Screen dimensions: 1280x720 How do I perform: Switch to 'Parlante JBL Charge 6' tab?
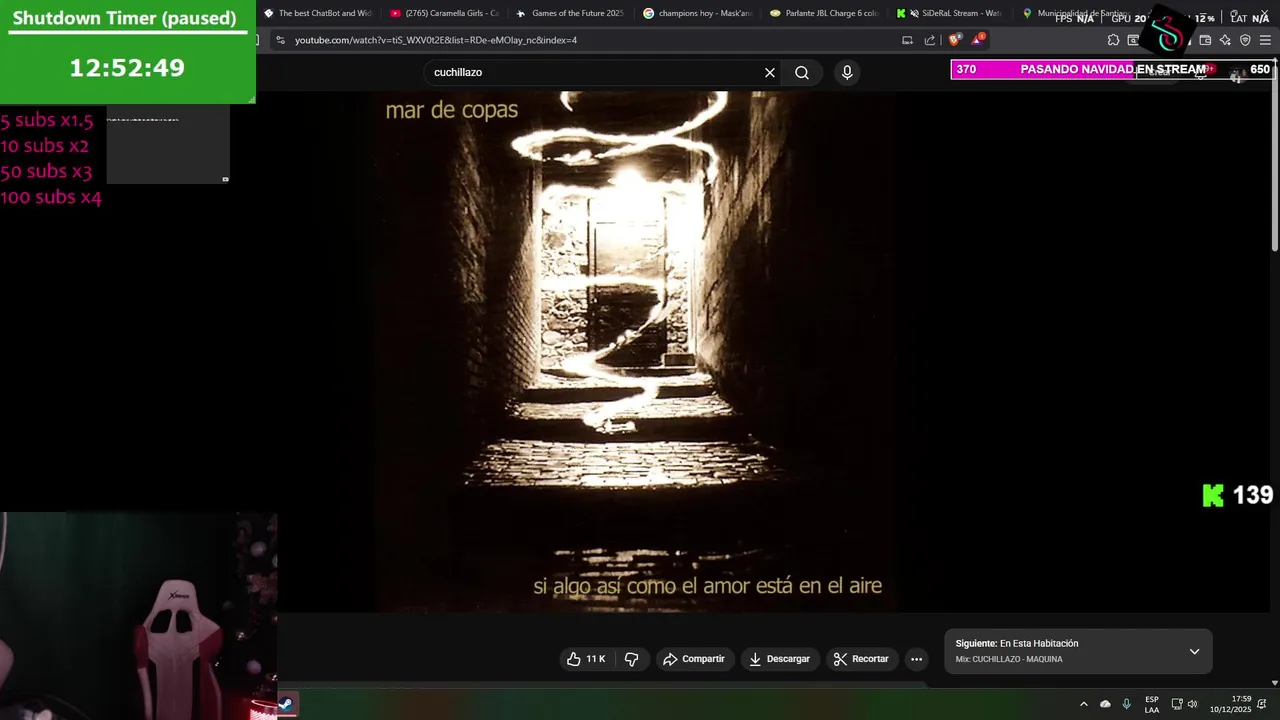click(x=825, y=14)
